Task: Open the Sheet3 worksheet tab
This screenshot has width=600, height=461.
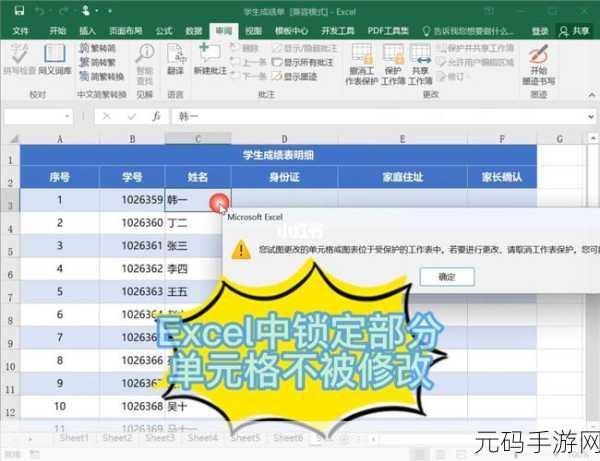Action: pos(160,438)
